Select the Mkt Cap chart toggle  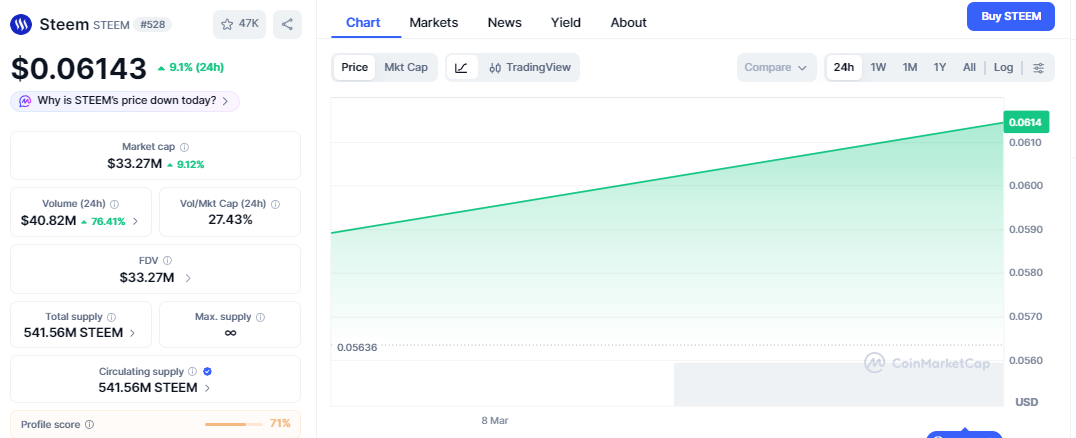tap(406, 67)
